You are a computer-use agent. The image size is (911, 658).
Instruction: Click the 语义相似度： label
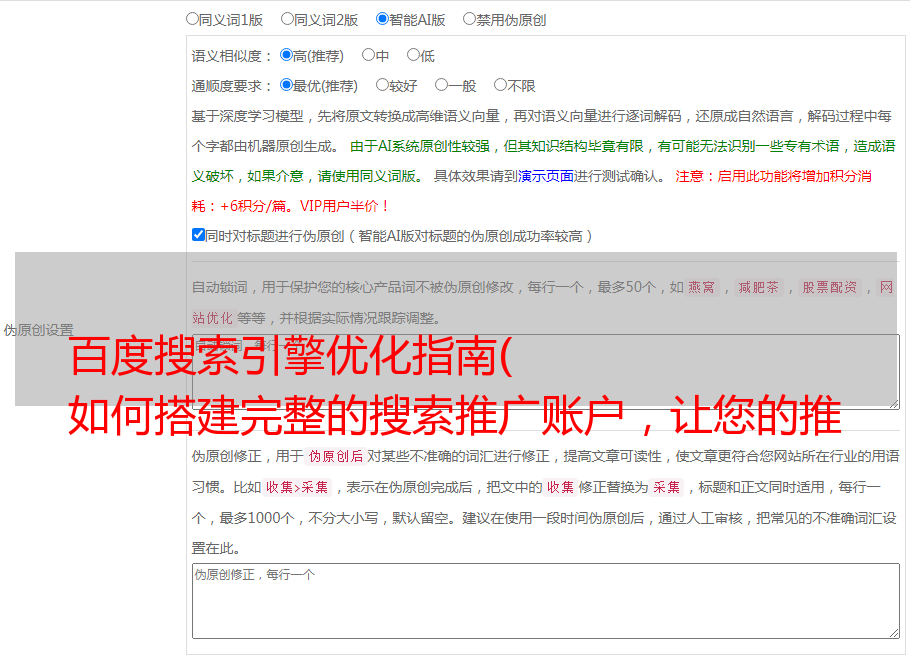pyautogui.click(x=232, y=56)
